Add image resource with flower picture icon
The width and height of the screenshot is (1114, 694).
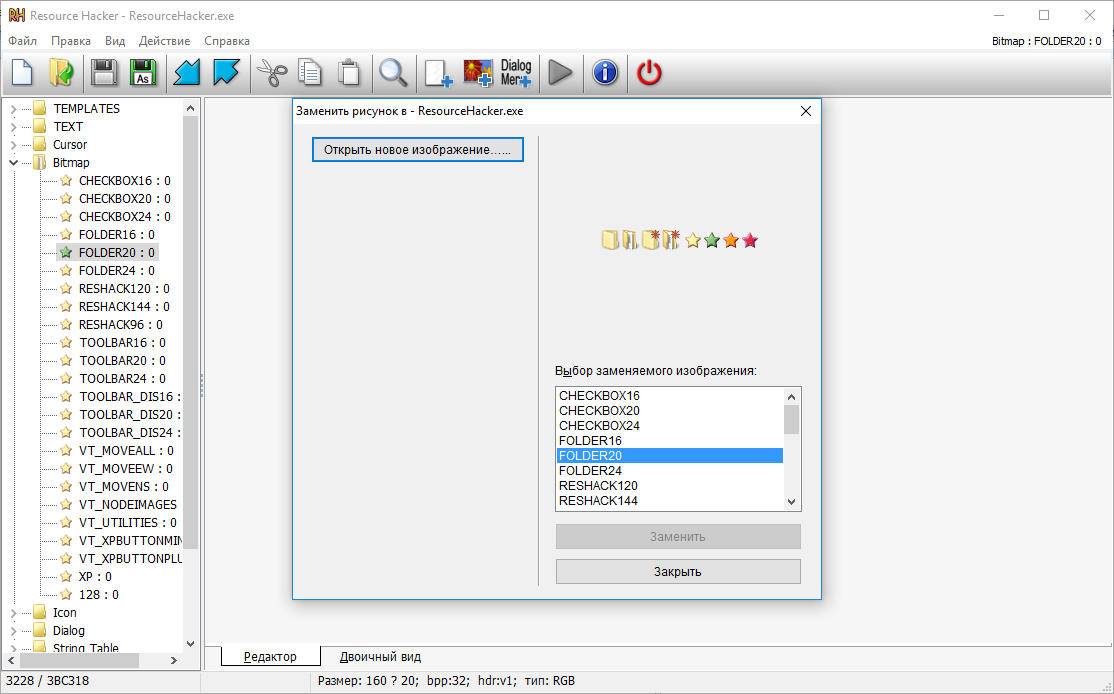(478, 72)
